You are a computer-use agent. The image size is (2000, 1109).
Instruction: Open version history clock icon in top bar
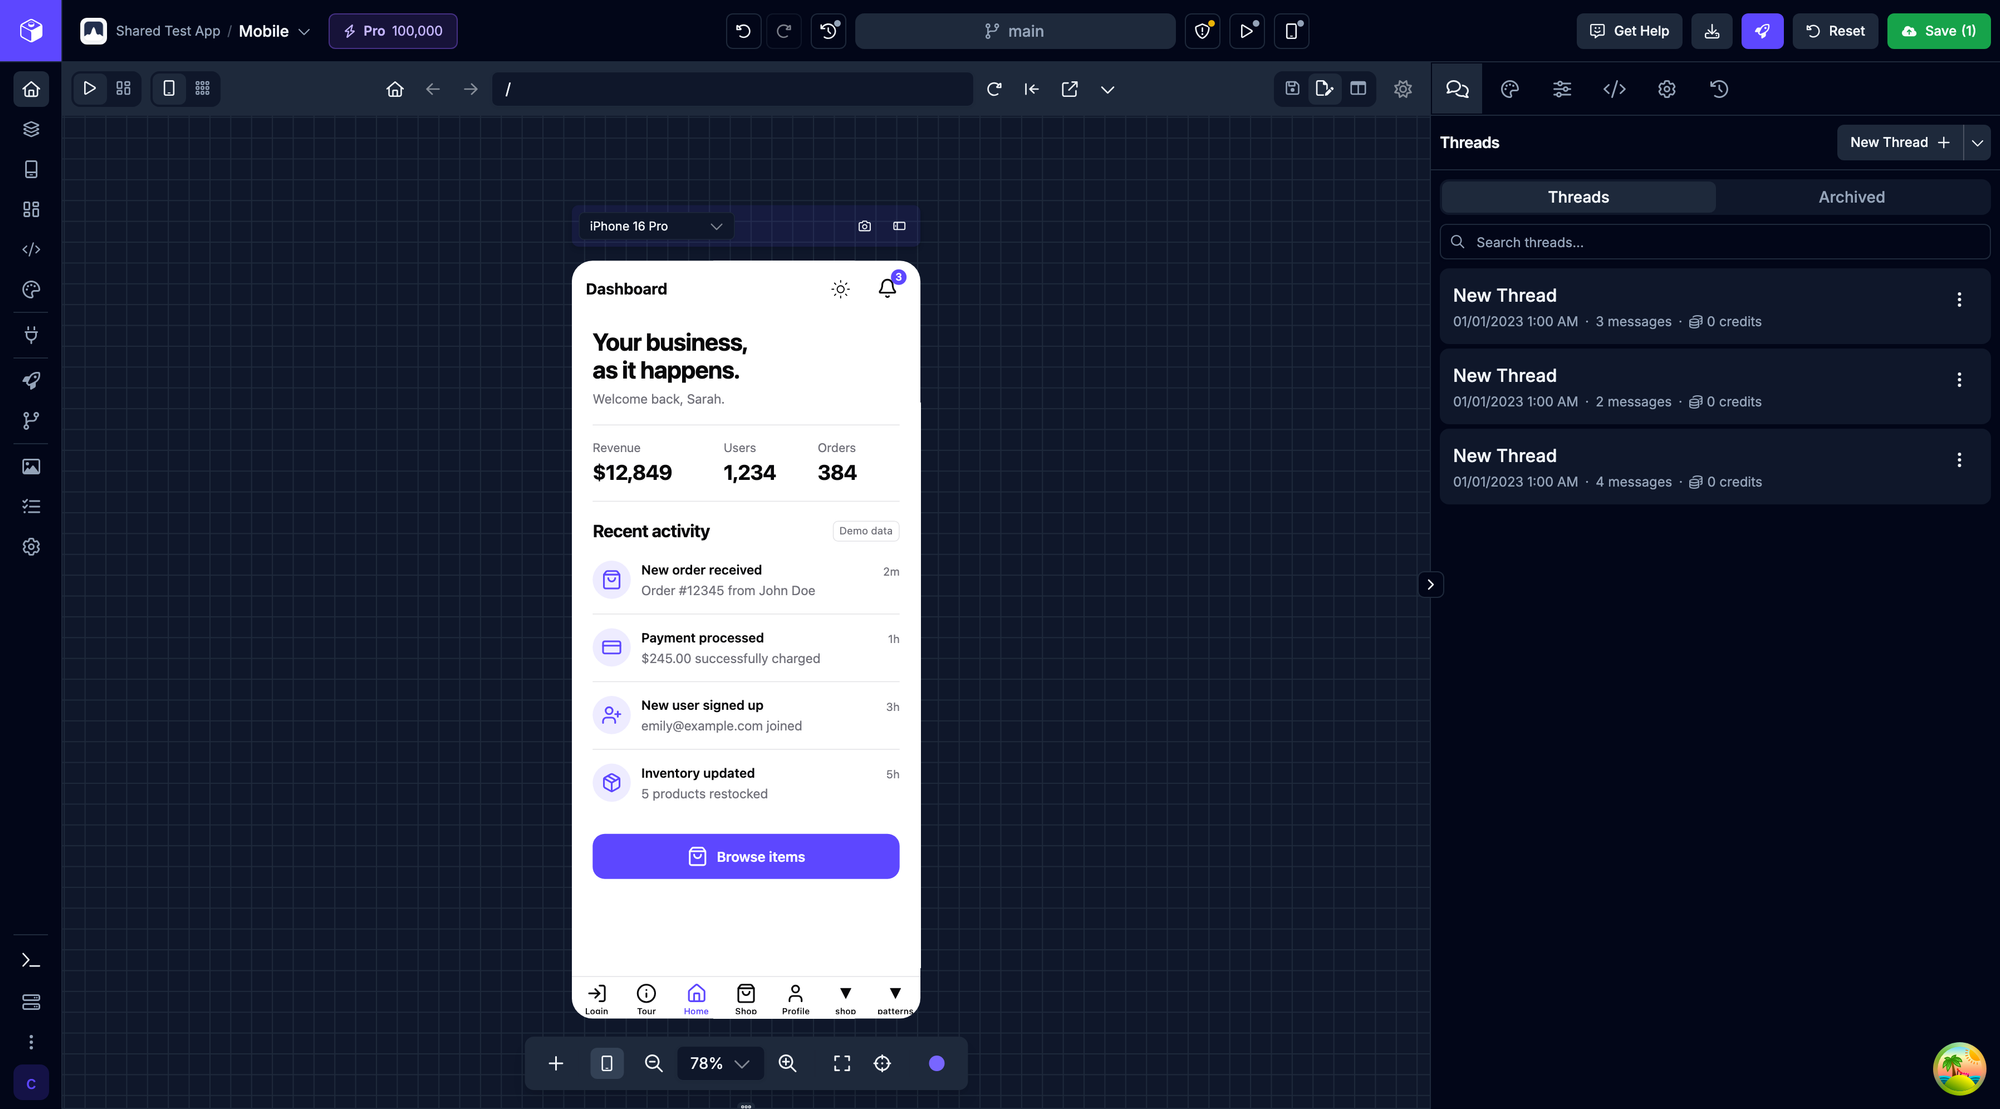pyautogui.click(x=829, y=31)
